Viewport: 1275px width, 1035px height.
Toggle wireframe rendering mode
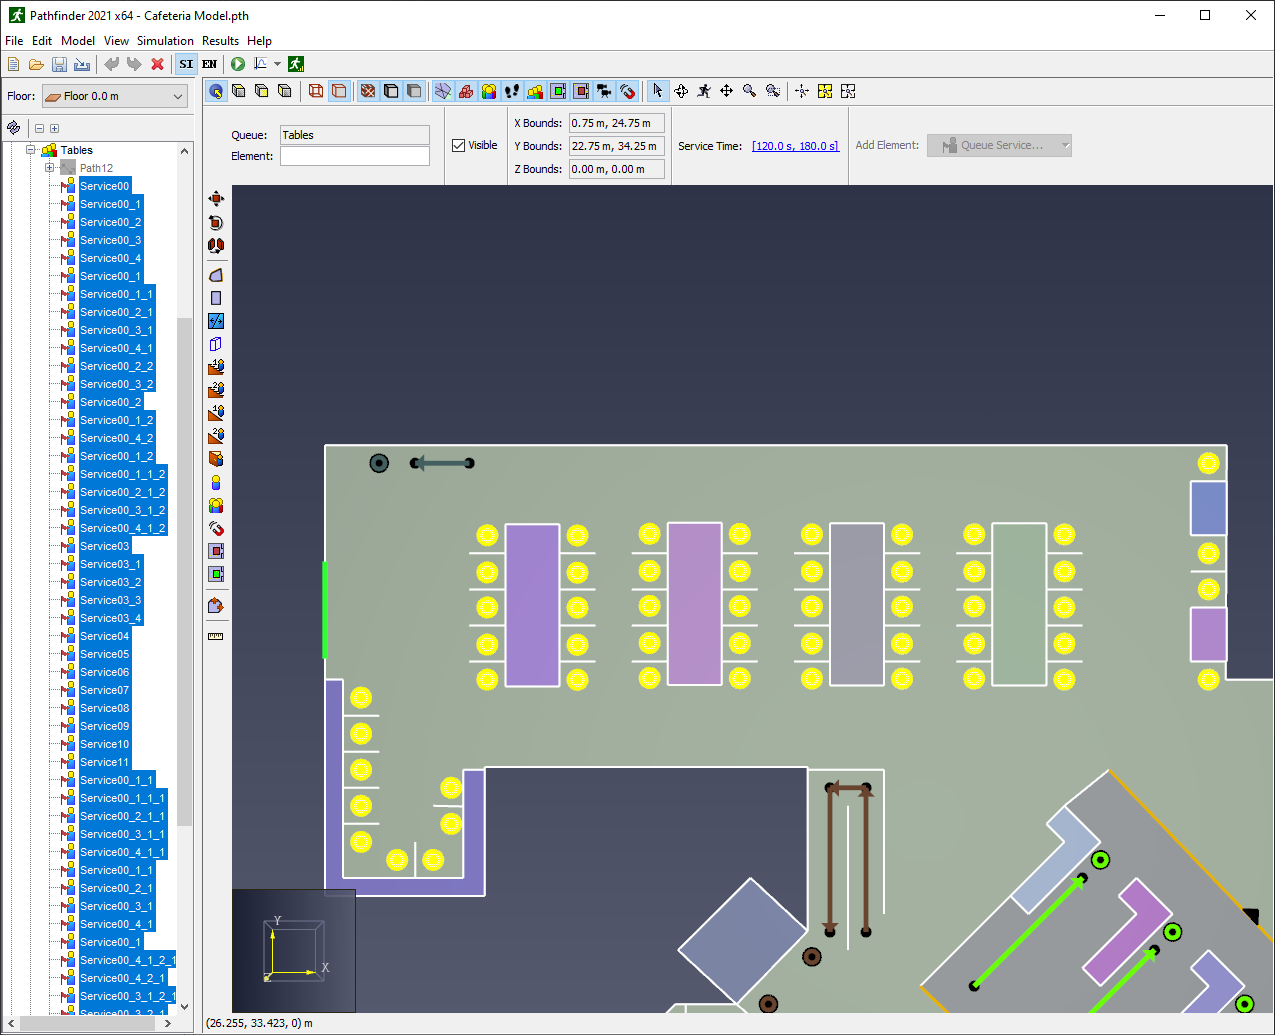[316, 91]
